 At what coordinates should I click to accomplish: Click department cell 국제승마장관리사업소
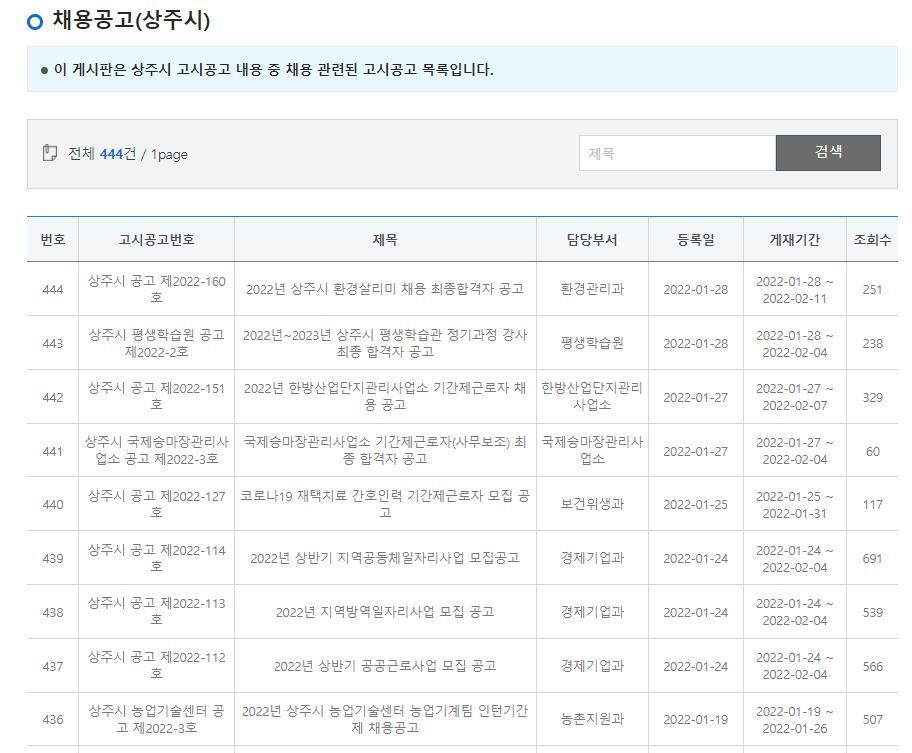(592, 451)
